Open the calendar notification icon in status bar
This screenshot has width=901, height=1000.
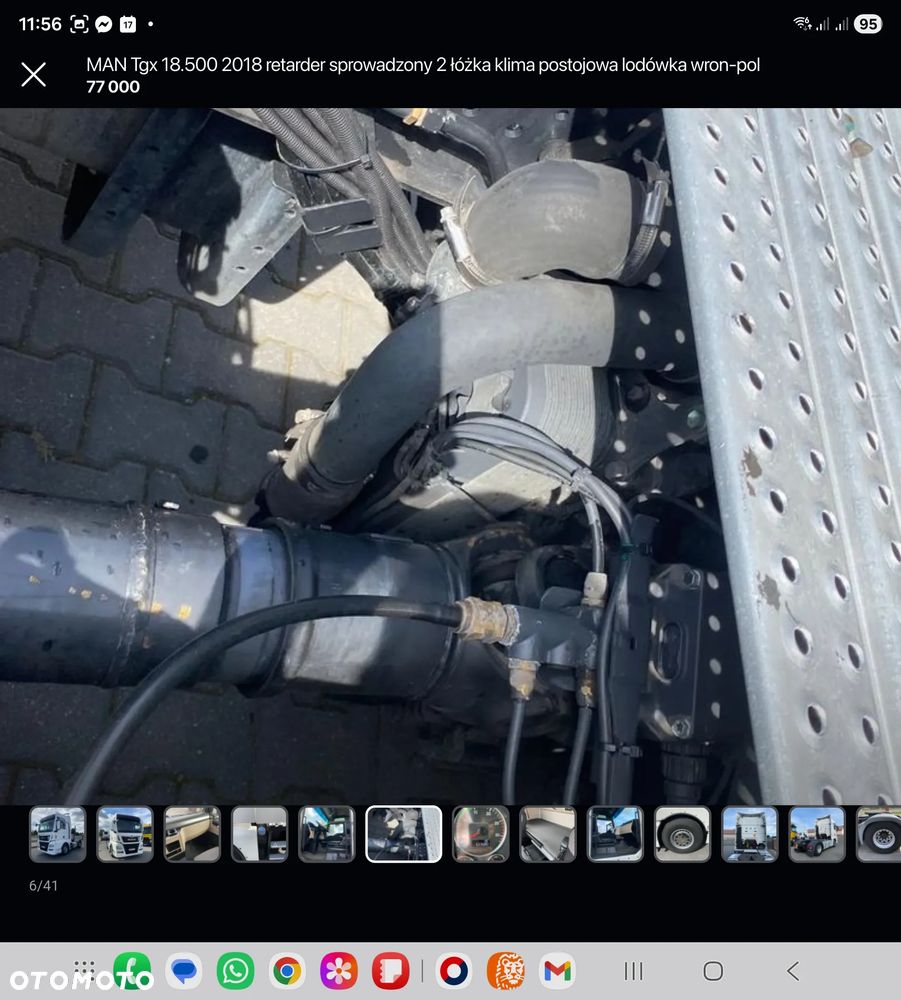tap(128, 24)
